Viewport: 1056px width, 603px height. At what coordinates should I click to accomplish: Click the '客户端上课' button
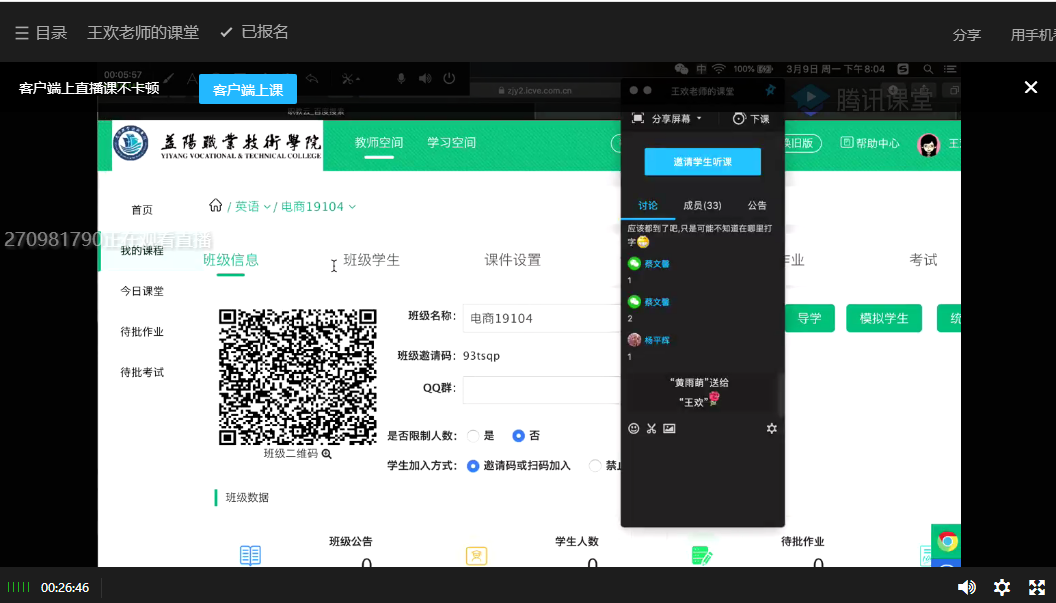248,89
